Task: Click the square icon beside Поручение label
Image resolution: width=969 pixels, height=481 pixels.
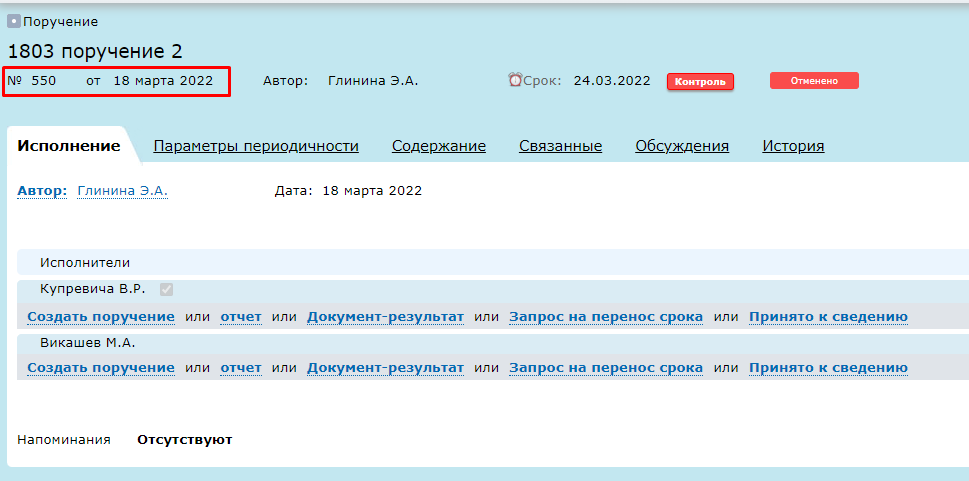Action: pyautogui.click(x=14, y=22)
